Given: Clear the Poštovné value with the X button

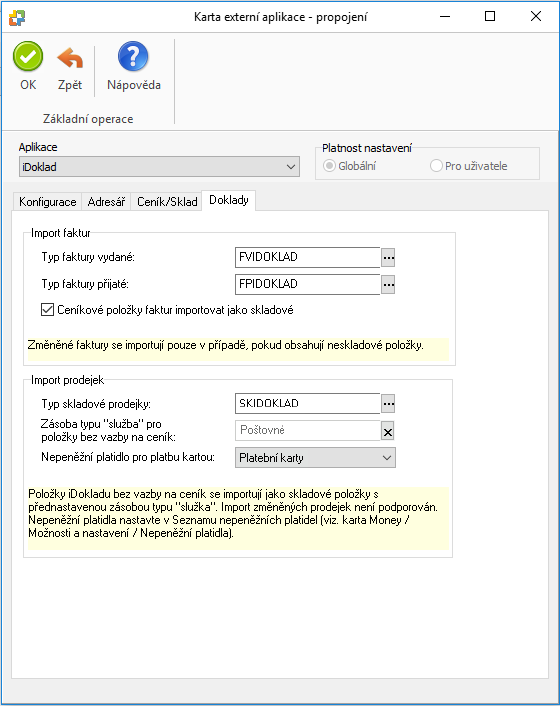Looking at the screenshot, I should [x=388, y=432].
